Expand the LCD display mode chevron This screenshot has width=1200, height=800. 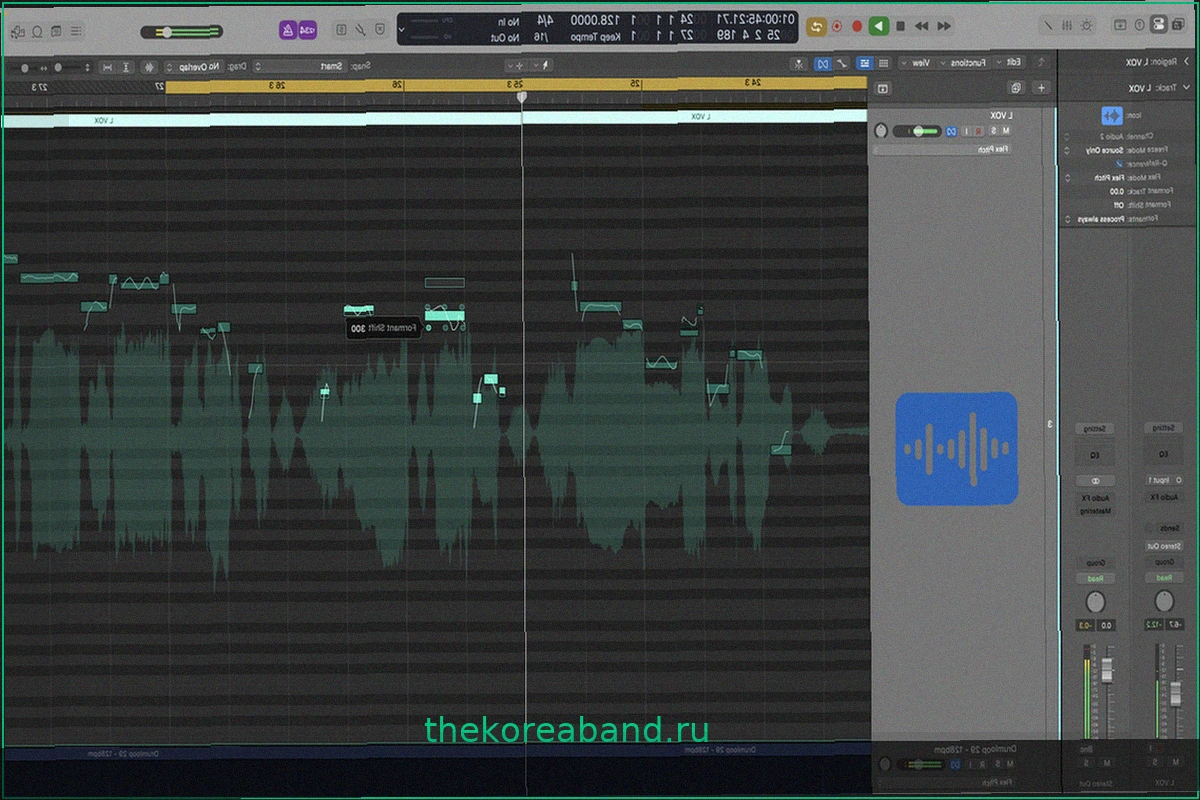point(401,30)
